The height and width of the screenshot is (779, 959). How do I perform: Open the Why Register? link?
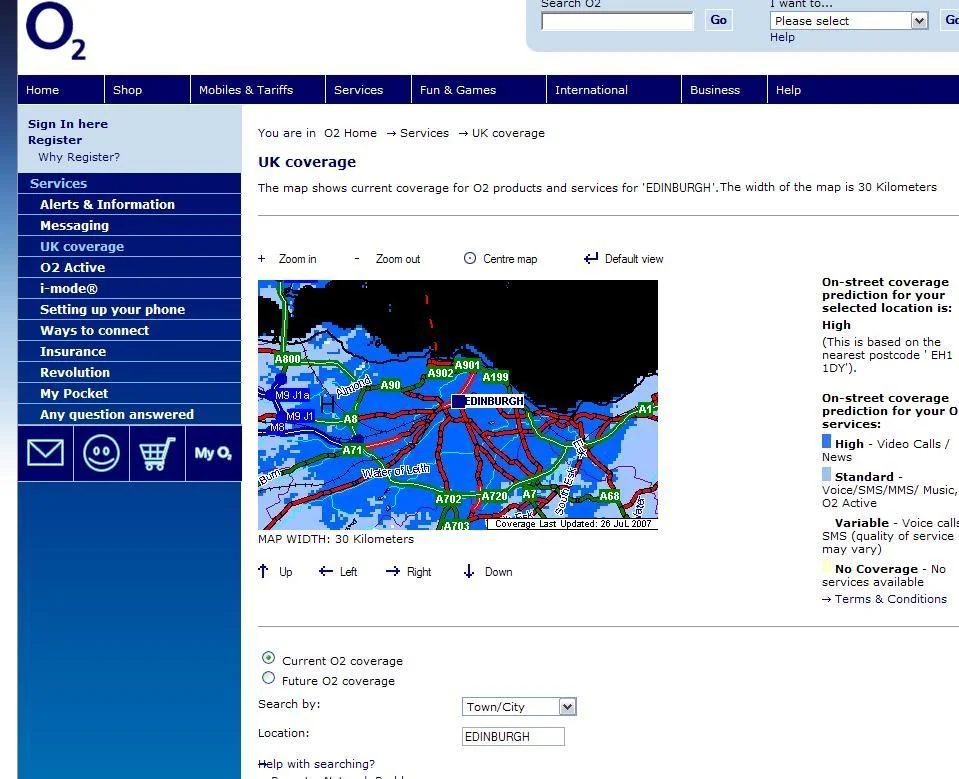point(79,157)
